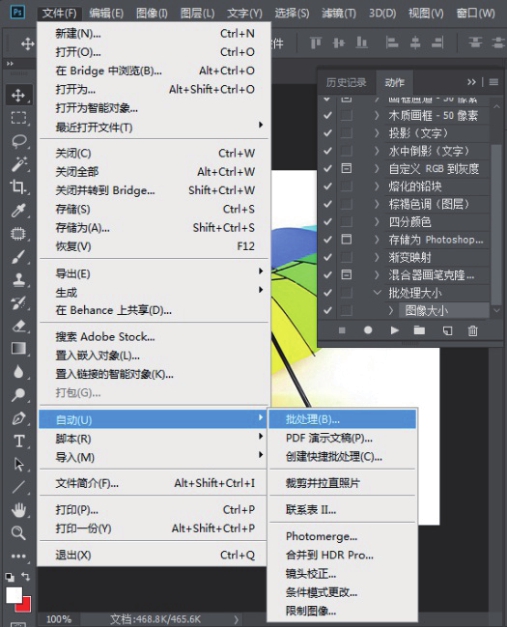Choose 批处理(B)... from the submenu

(x=343, y=419)
